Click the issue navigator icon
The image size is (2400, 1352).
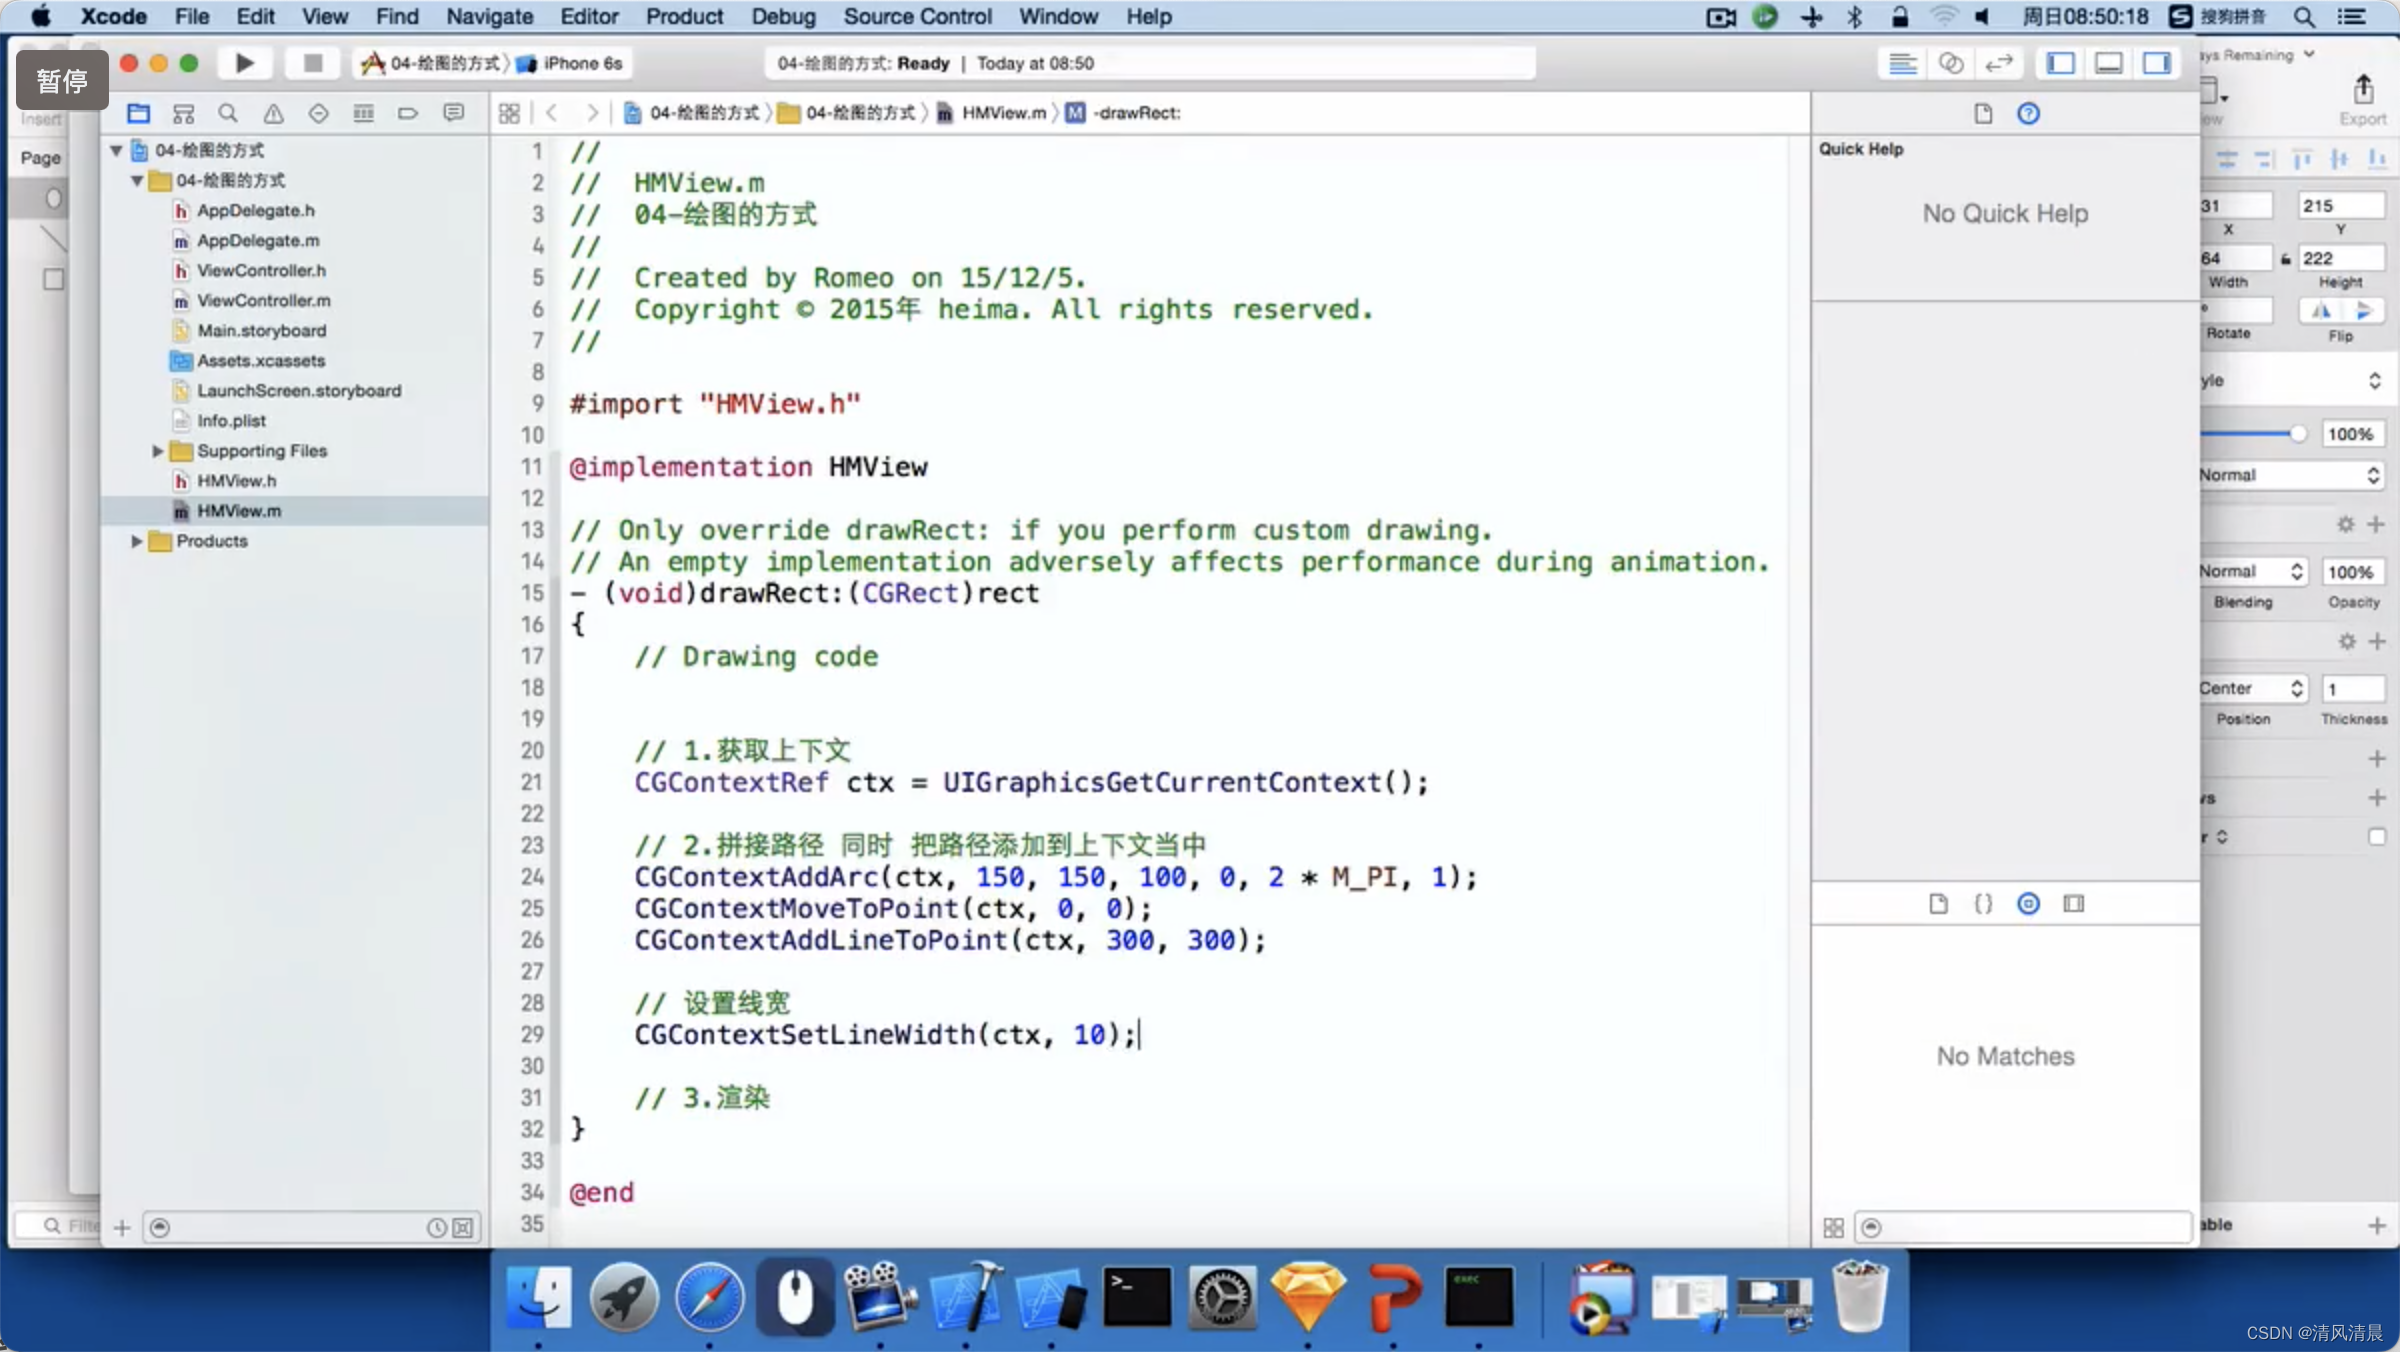click(x=272, y=112)
